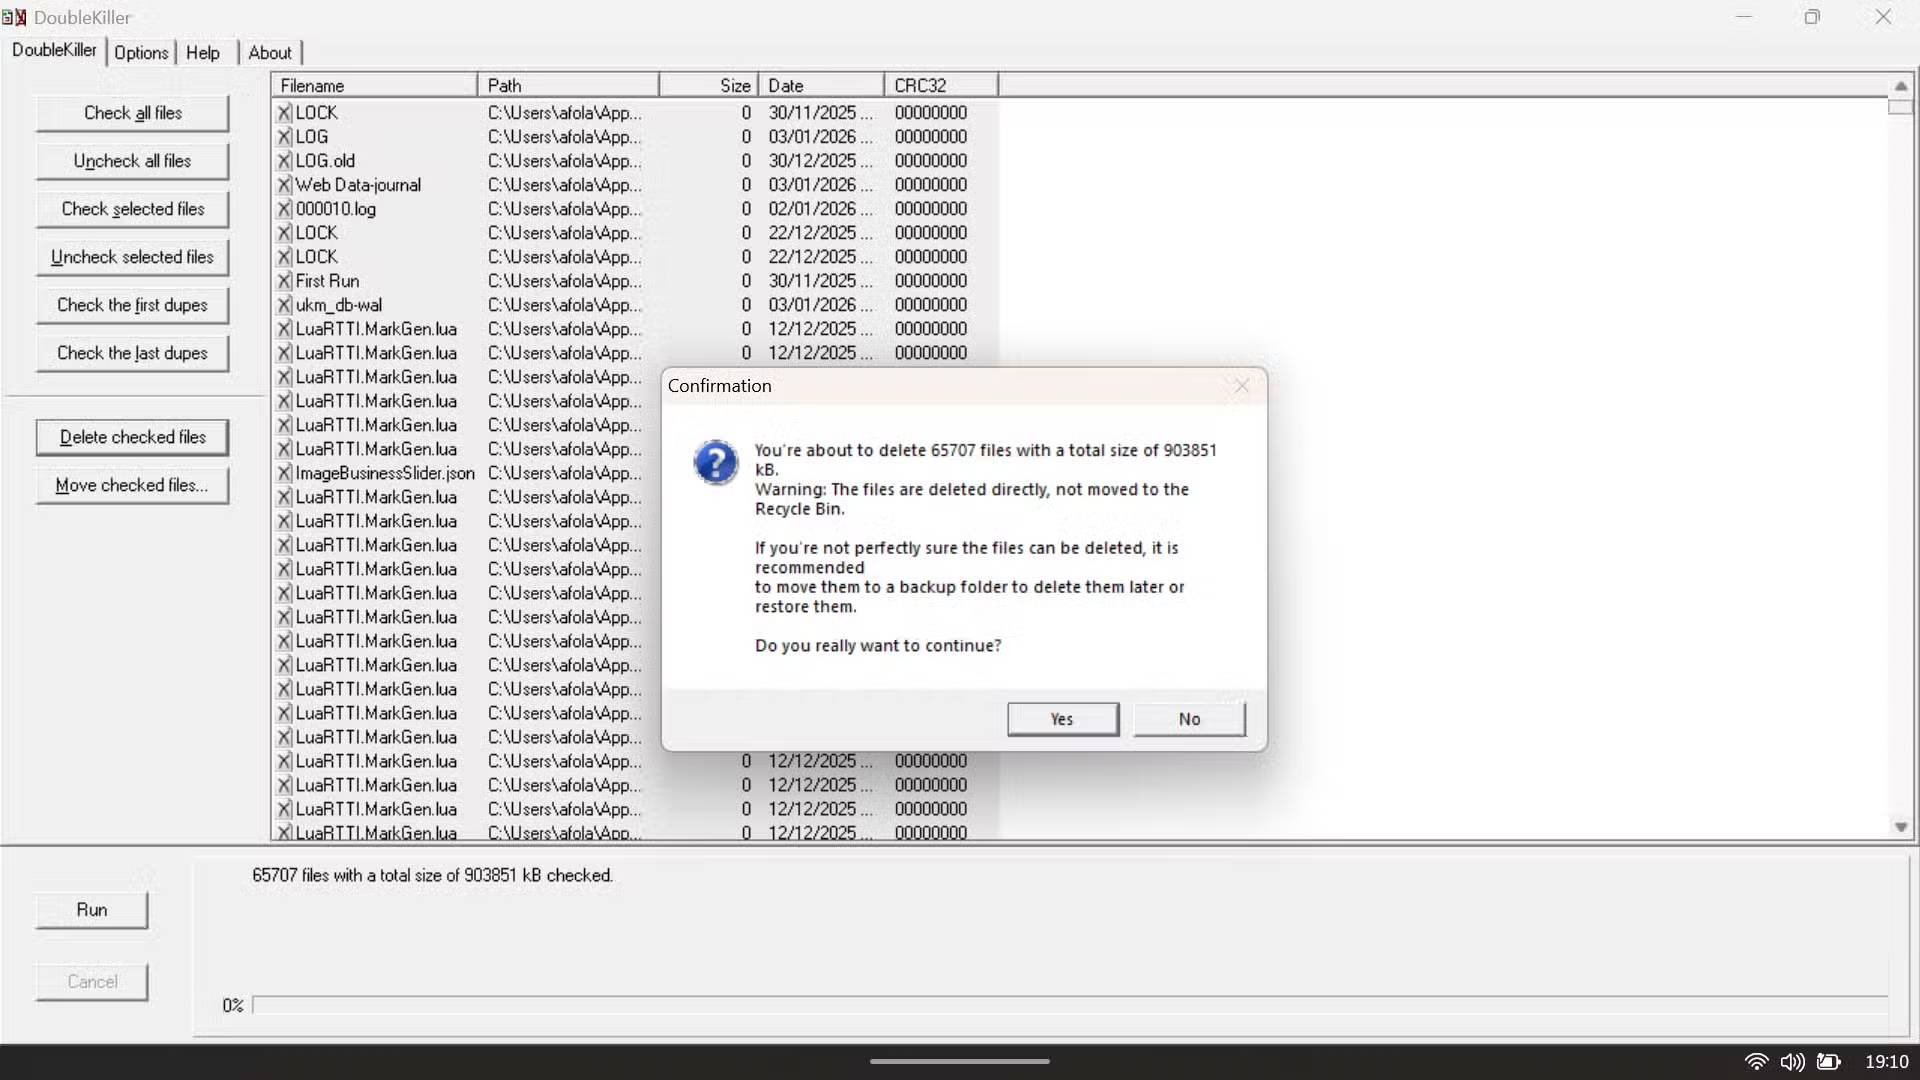Uncheck the Web Data-journal checkbox
The width and height of the screenshot is (1920, 1080).
pos(284,185)
